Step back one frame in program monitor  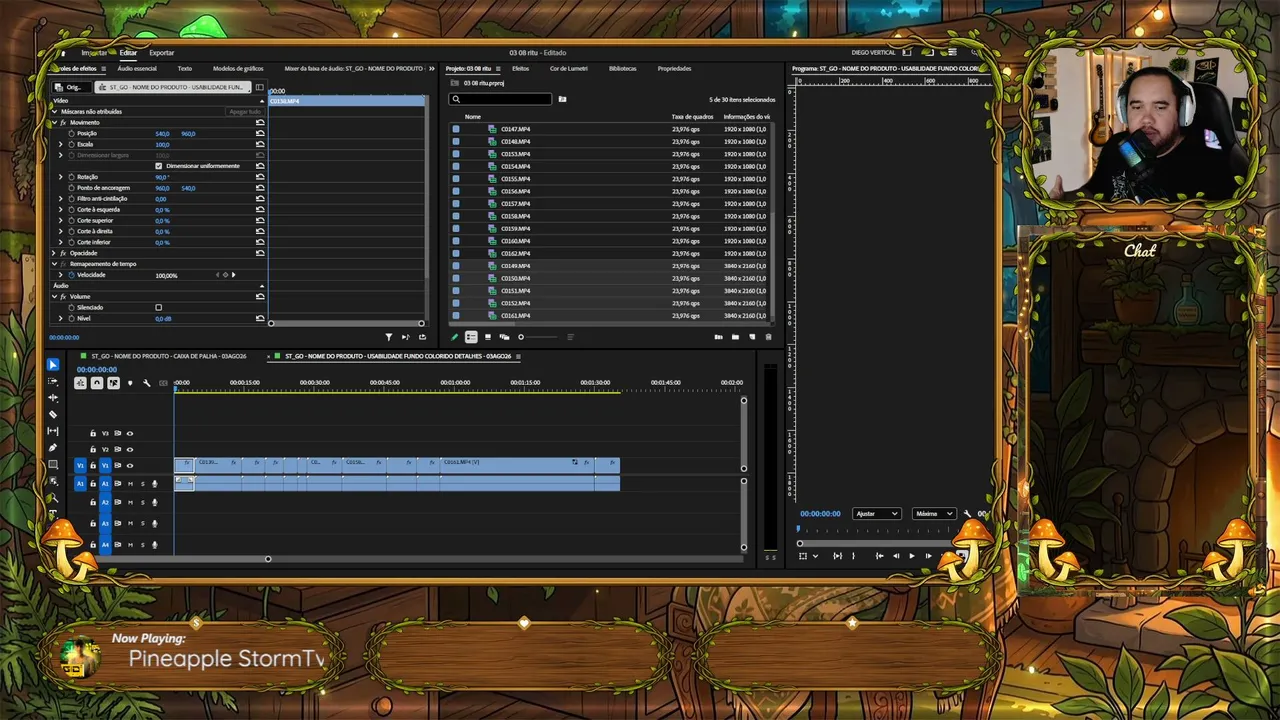point(896,556)
